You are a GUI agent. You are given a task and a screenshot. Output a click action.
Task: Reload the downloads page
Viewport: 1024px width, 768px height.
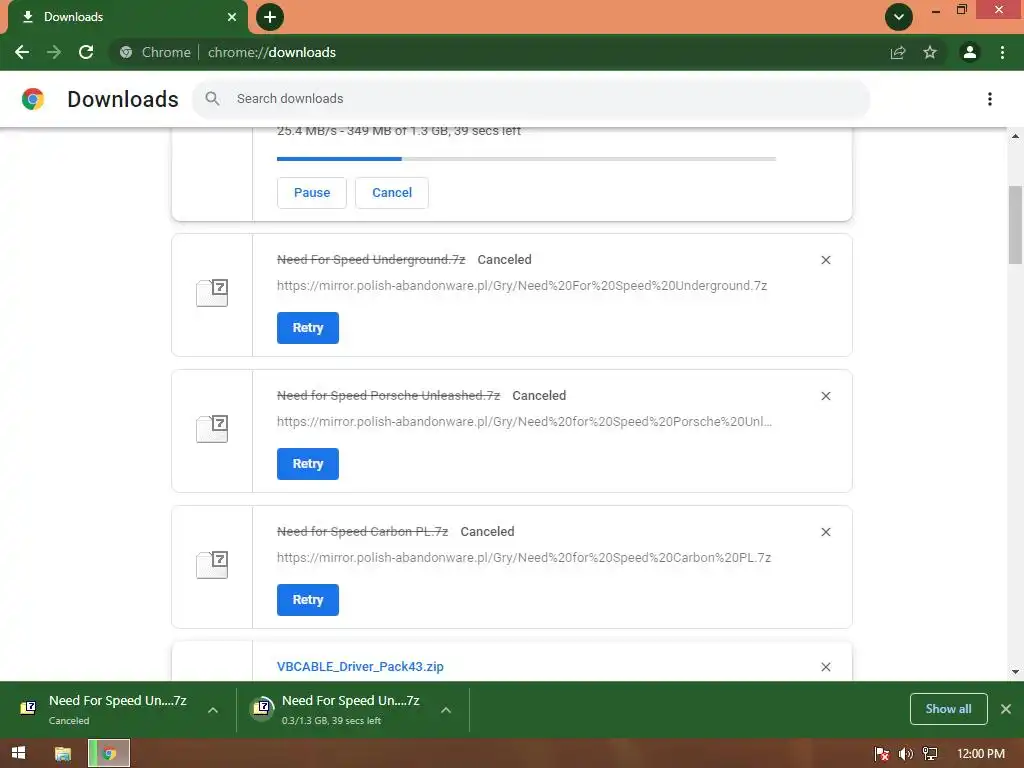pos(86,52)
